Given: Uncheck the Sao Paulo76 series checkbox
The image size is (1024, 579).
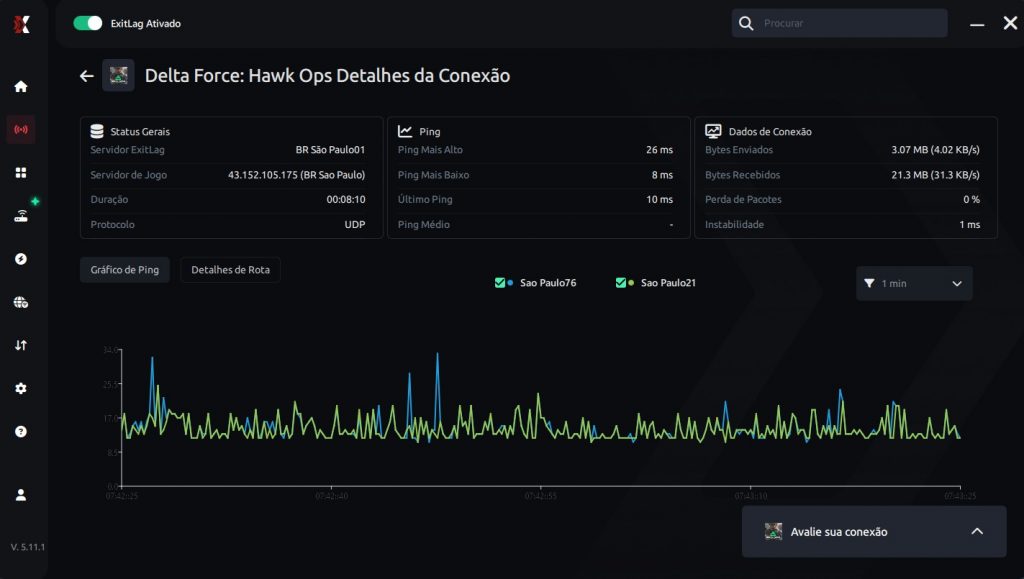Looking at the screenshot, I should click(500, 283).
